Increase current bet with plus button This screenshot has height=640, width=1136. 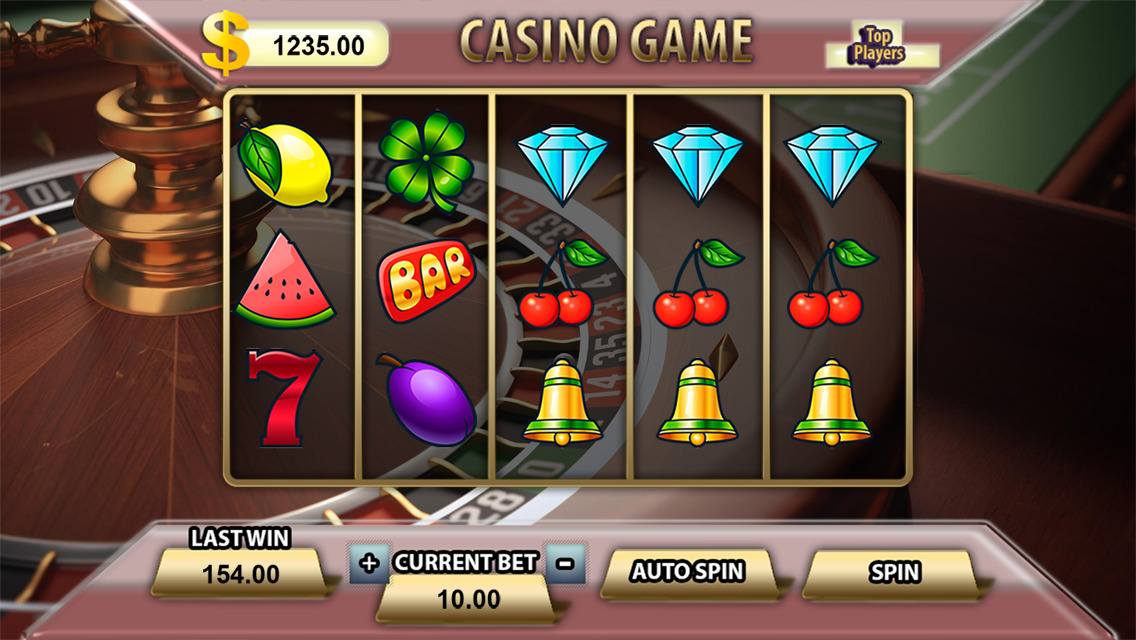pyautogui.click(x=369, y=563)
